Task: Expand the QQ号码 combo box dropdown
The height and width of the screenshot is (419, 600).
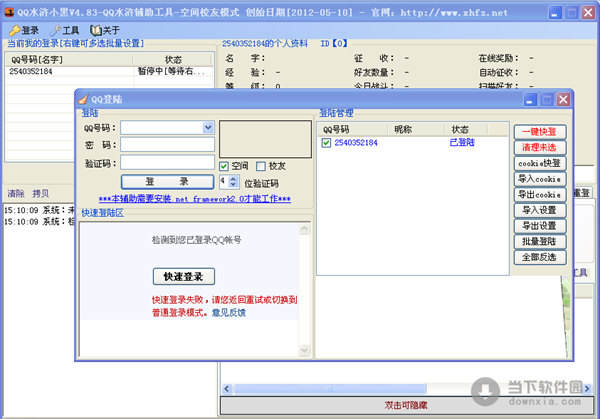Action: [208, 127]
